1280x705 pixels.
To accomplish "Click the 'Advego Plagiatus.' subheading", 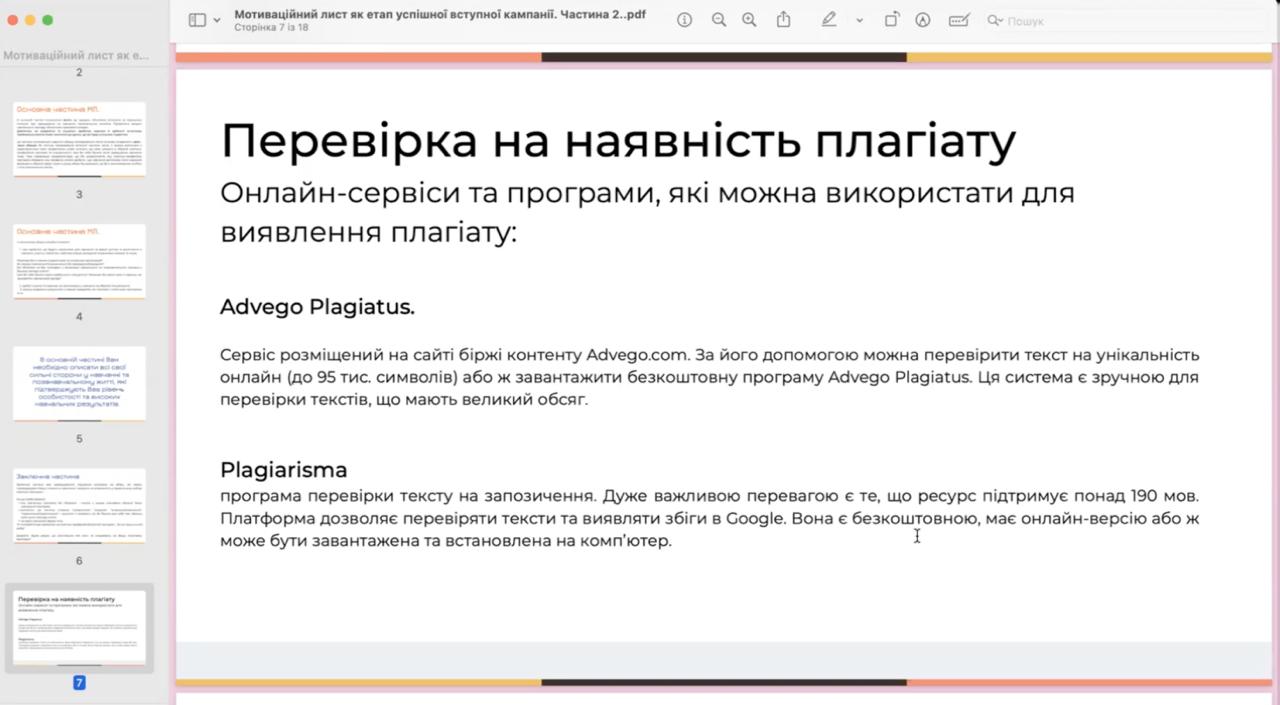I will click(x=317, y=307).
